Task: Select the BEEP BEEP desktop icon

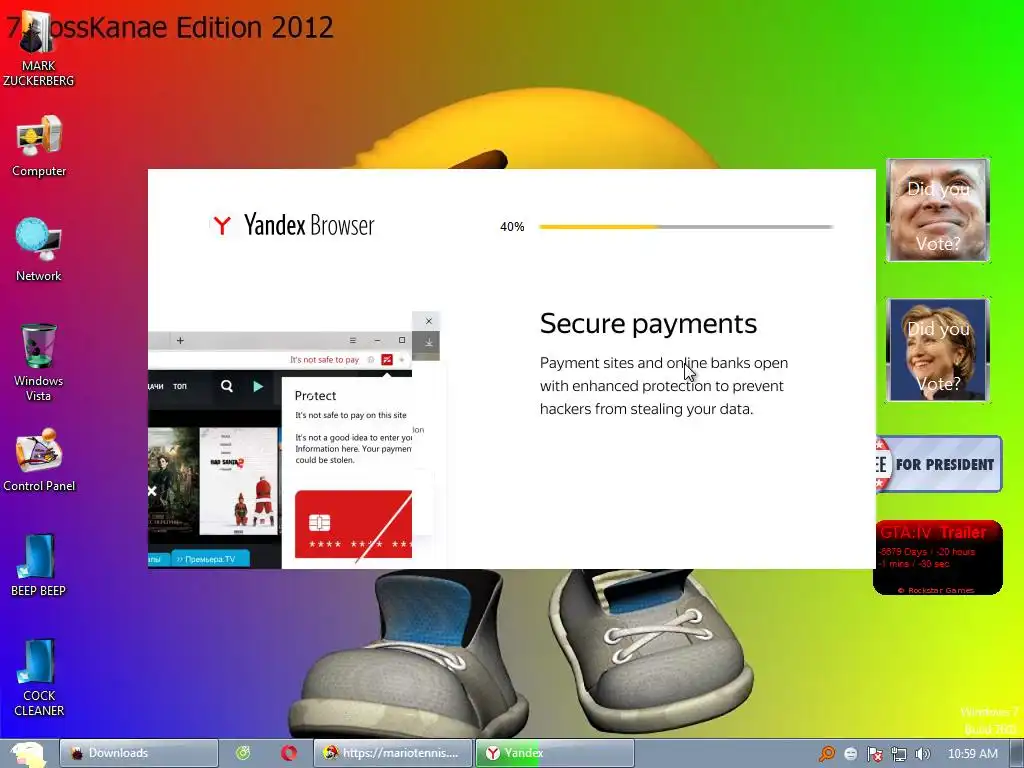Action: [39, 566]
